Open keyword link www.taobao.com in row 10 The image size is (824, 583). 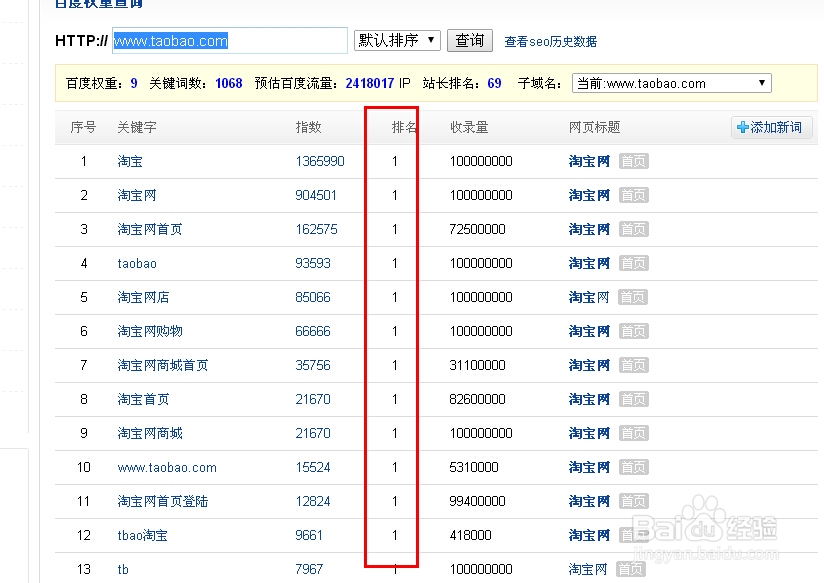click(167, 467)
